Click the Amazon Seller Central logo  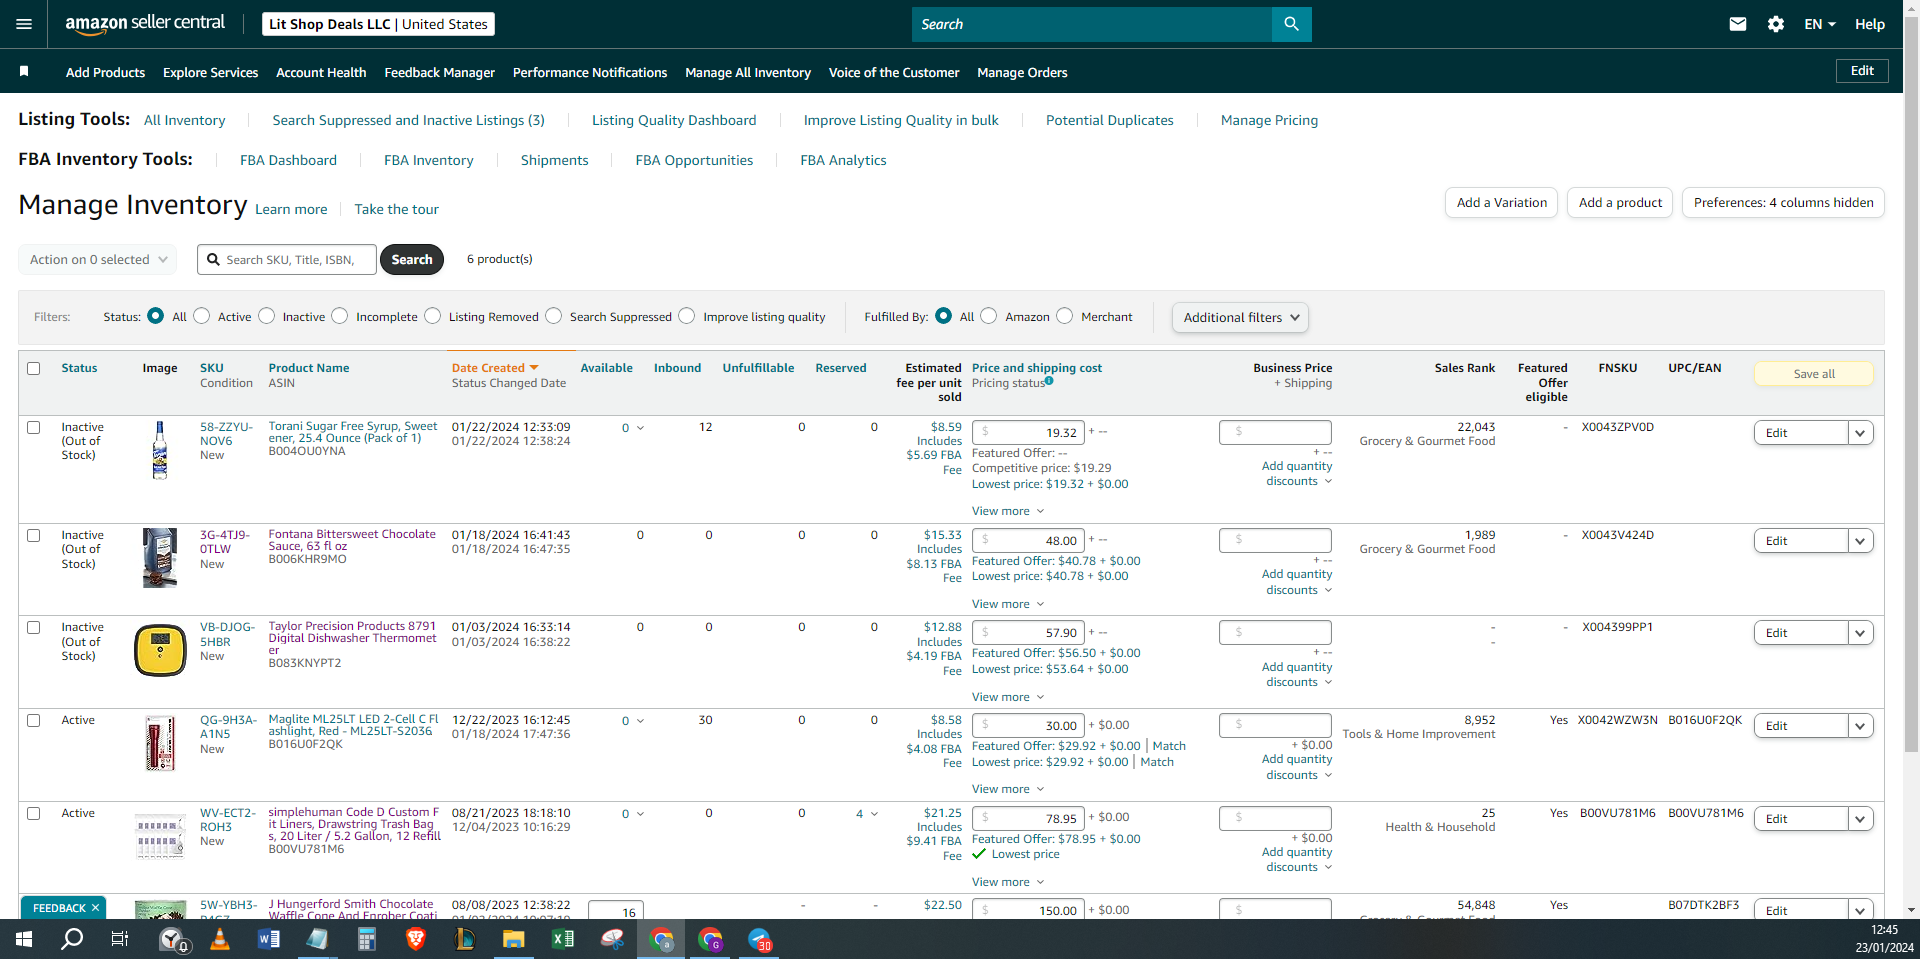pos(145,24)
